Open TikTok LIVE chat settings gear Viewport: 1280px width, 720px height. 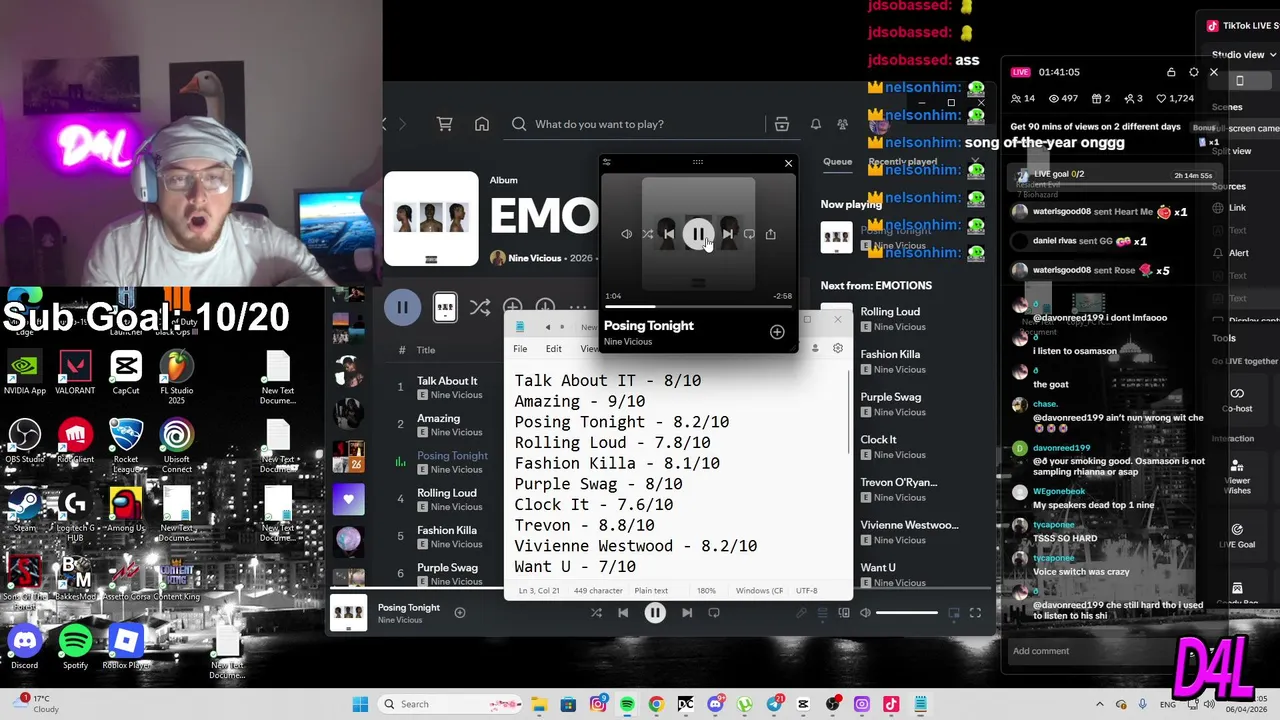point(1193,72)
